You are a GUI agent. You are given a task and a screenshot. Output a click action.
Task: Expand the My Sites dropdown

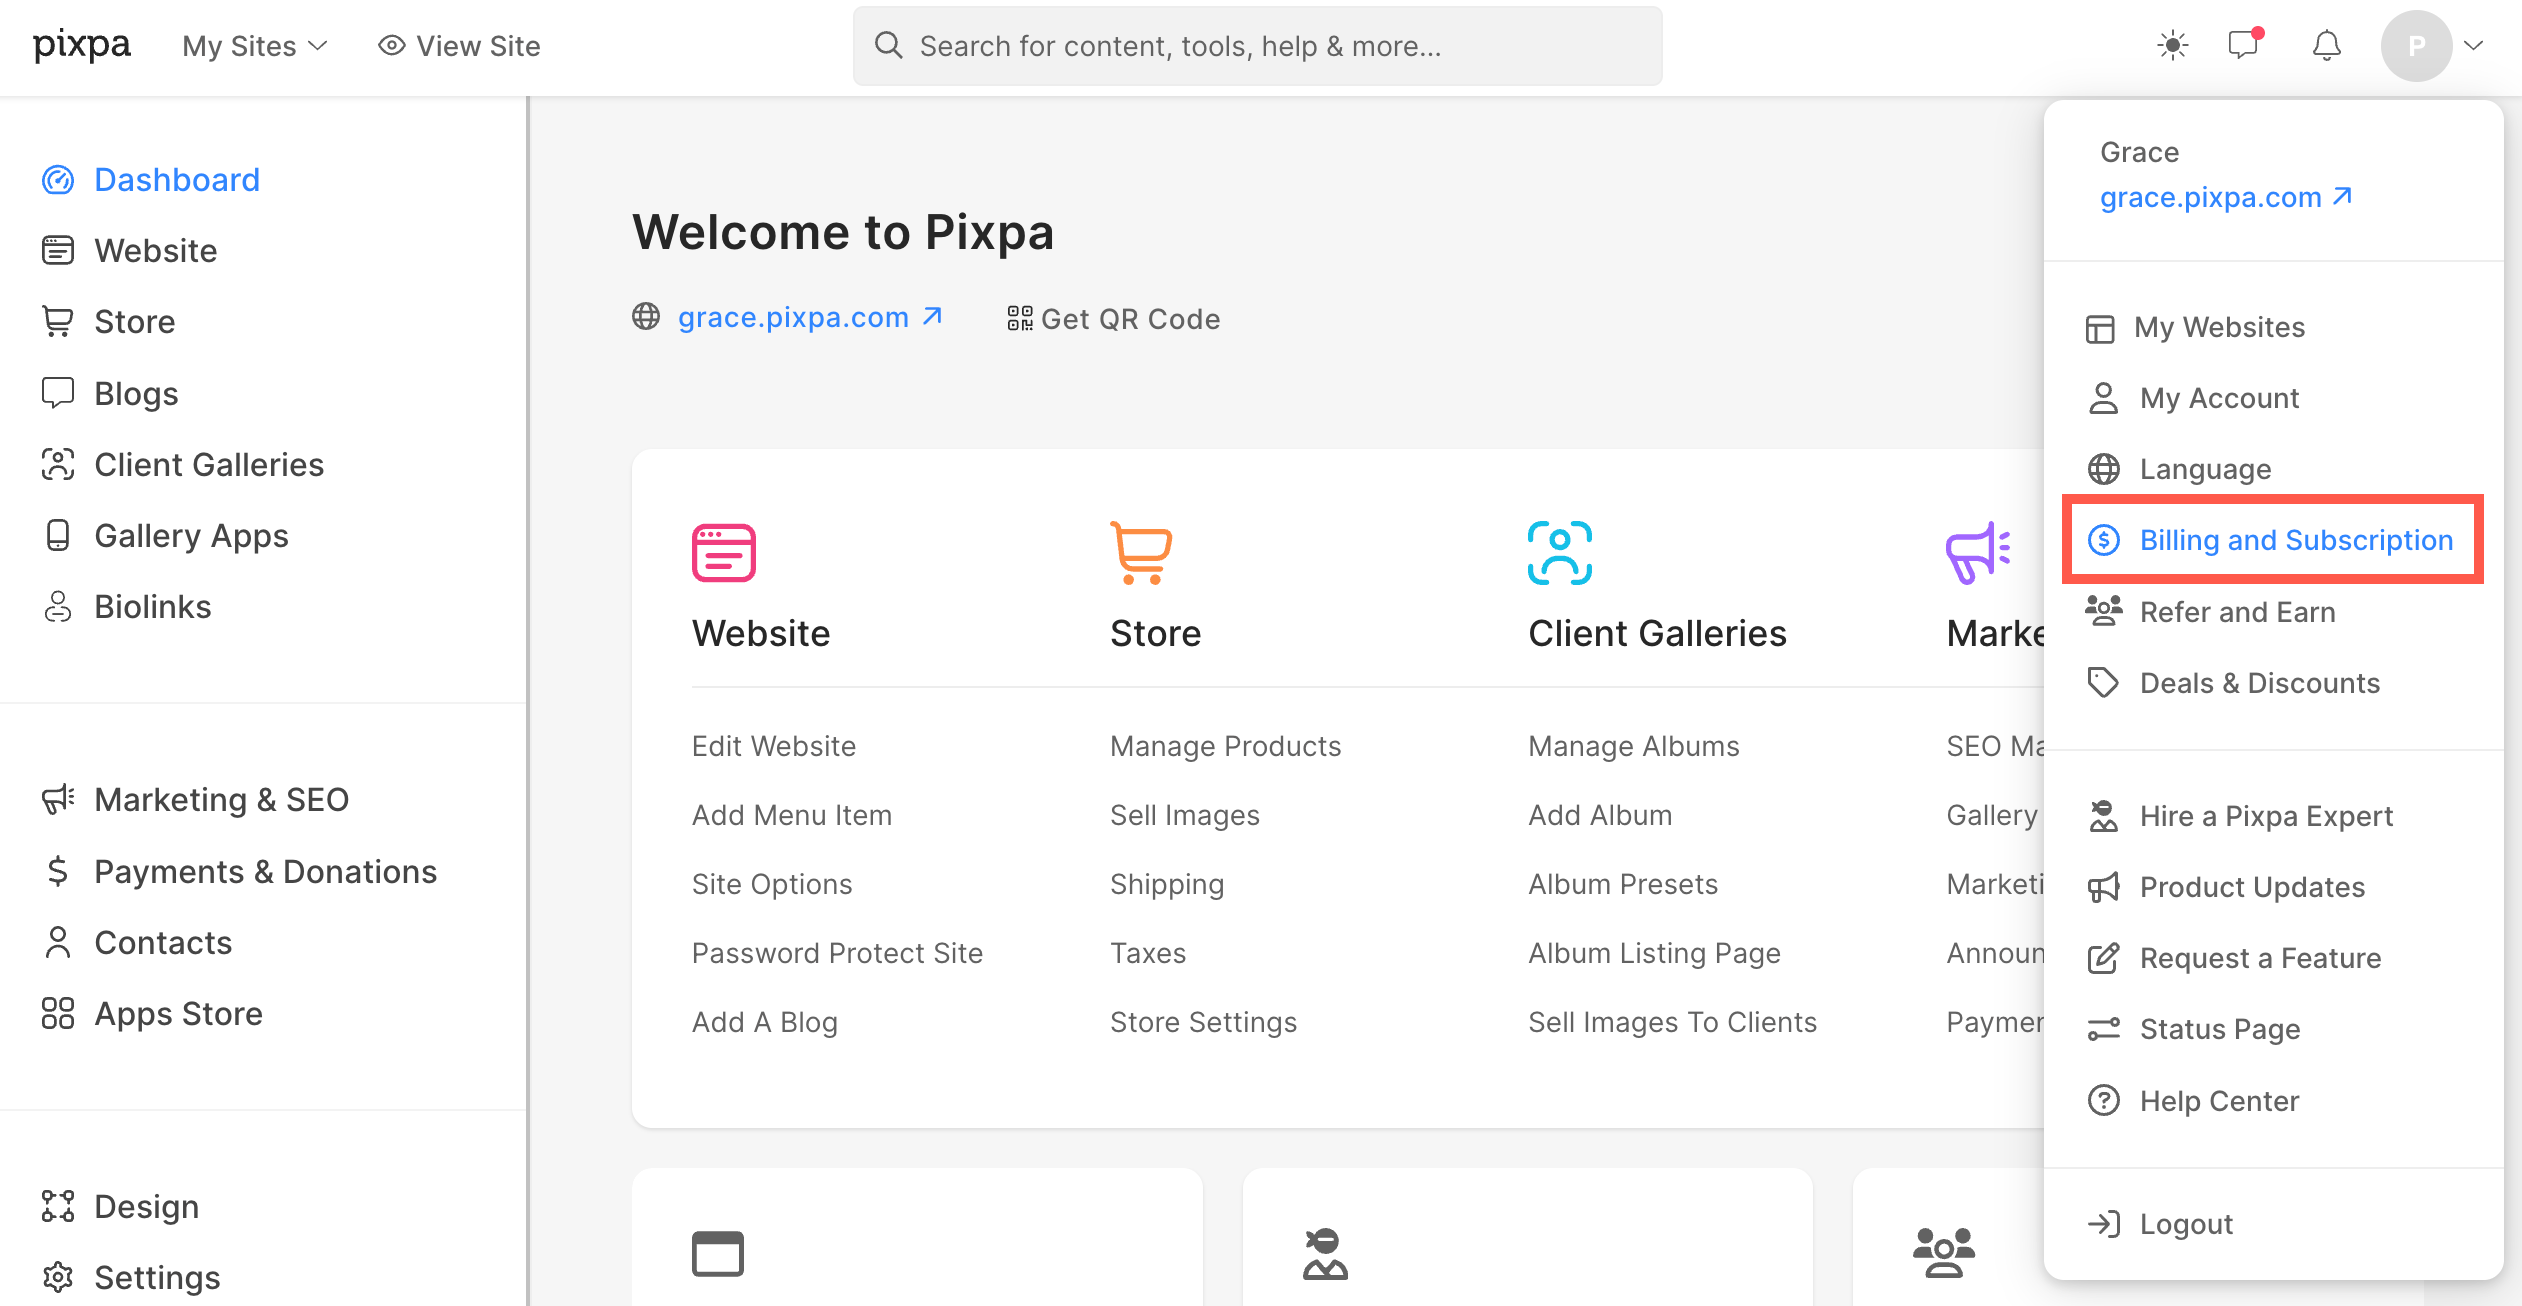pos(255,46)
